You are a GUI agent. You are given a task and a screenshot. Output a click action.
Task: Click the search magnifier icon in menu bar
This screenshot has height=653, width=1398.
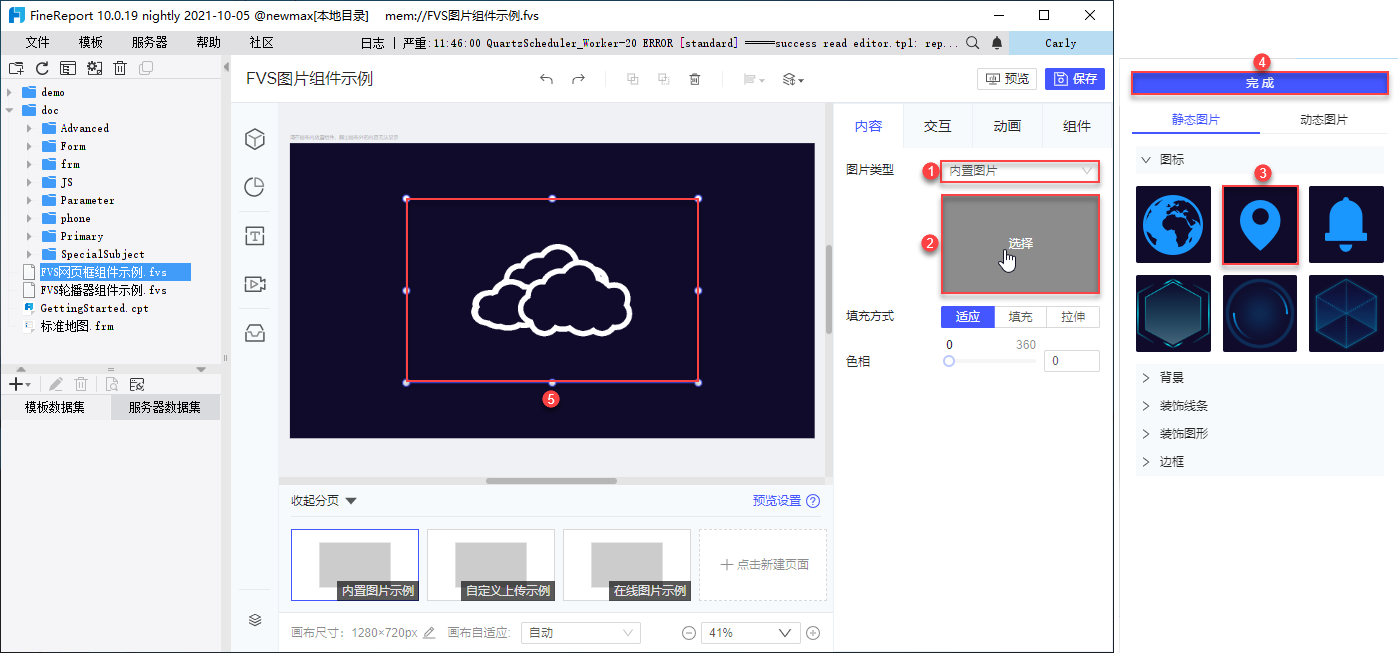tap(972, 43)
